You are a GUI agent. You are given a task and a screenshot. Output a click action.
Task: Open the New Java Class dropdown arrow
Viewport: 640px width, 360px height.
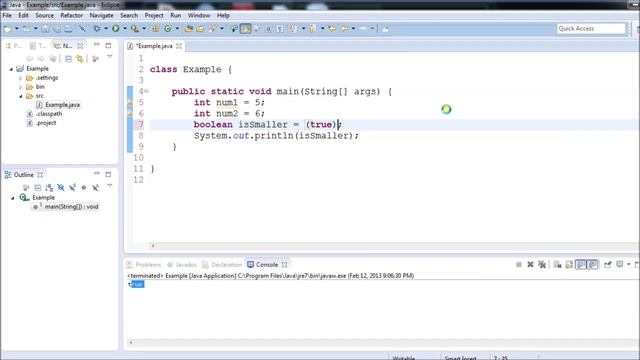pyautogui.click(x=177, y=29)
